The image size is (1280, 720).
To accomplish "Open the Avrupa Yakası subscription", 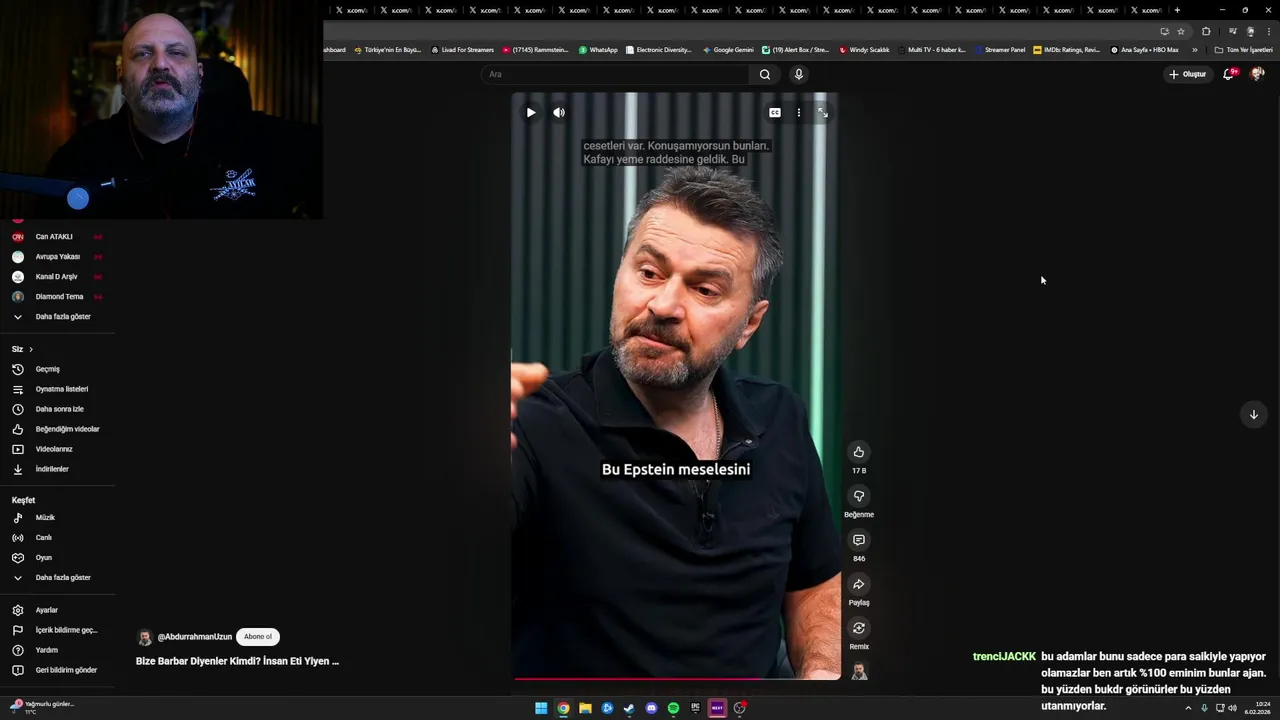I will (56, 257).
